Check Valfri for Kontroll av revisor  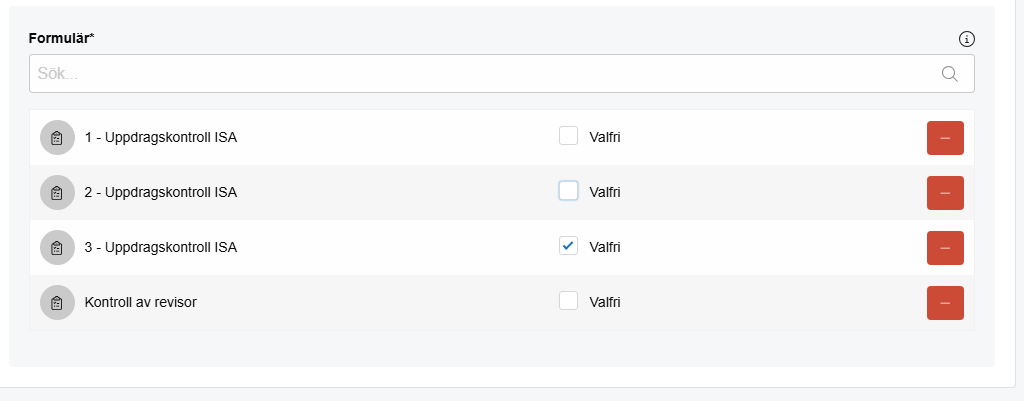point(568,300)
